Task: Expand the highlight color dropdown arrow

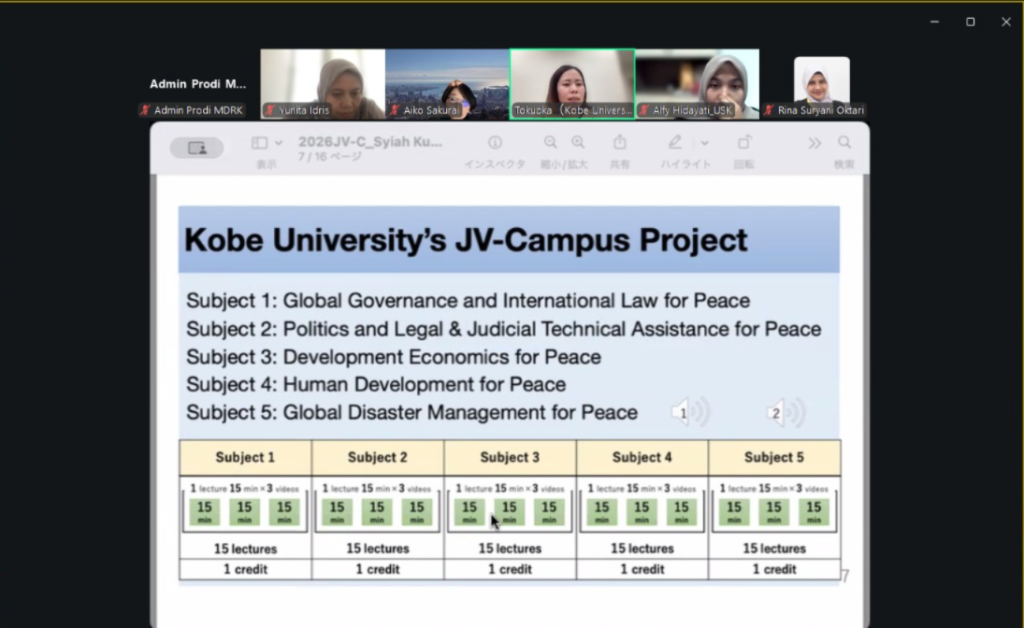Action: click(x=705, y=142)
